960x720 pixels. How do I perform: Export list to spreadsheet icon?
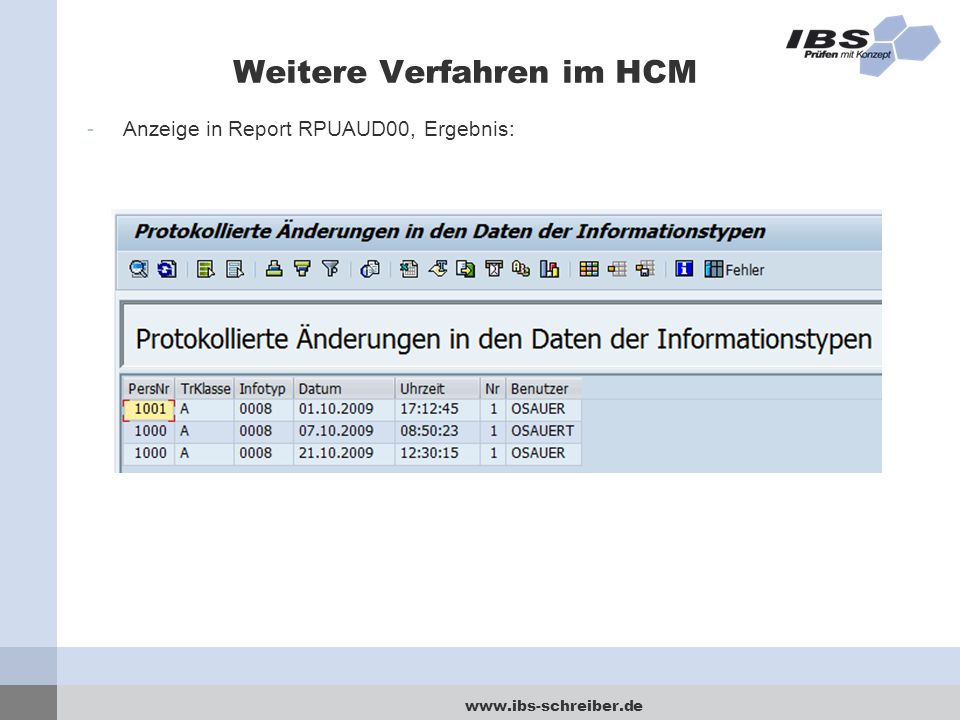coord(409,269)
